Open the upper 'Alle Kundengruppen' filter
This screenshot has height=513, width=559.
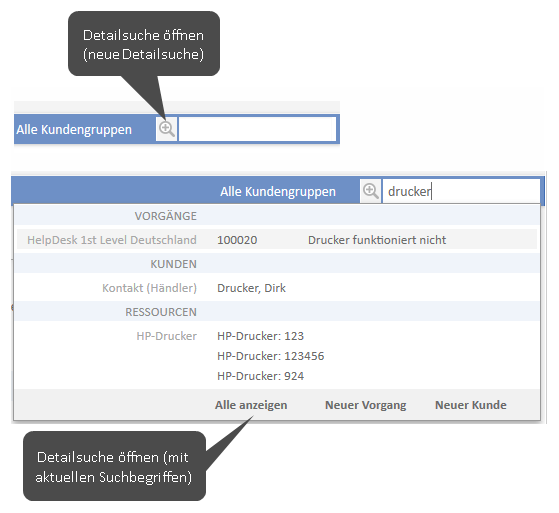coord(74,129)
